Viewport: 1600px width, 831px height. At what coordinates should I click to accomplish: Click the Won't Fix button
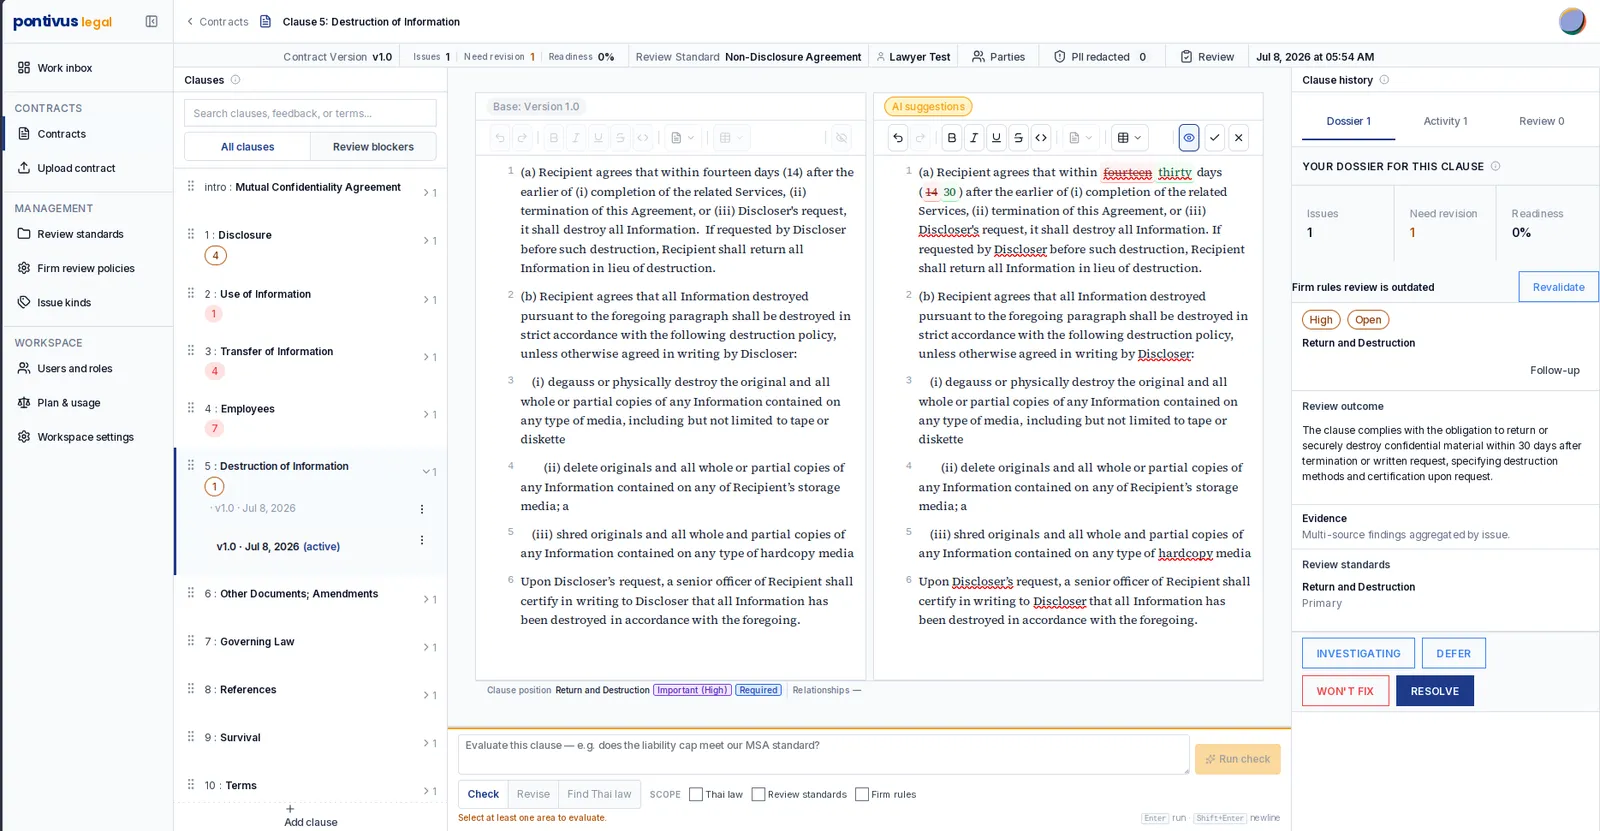pyautogui.click(x=1345, y=691)
